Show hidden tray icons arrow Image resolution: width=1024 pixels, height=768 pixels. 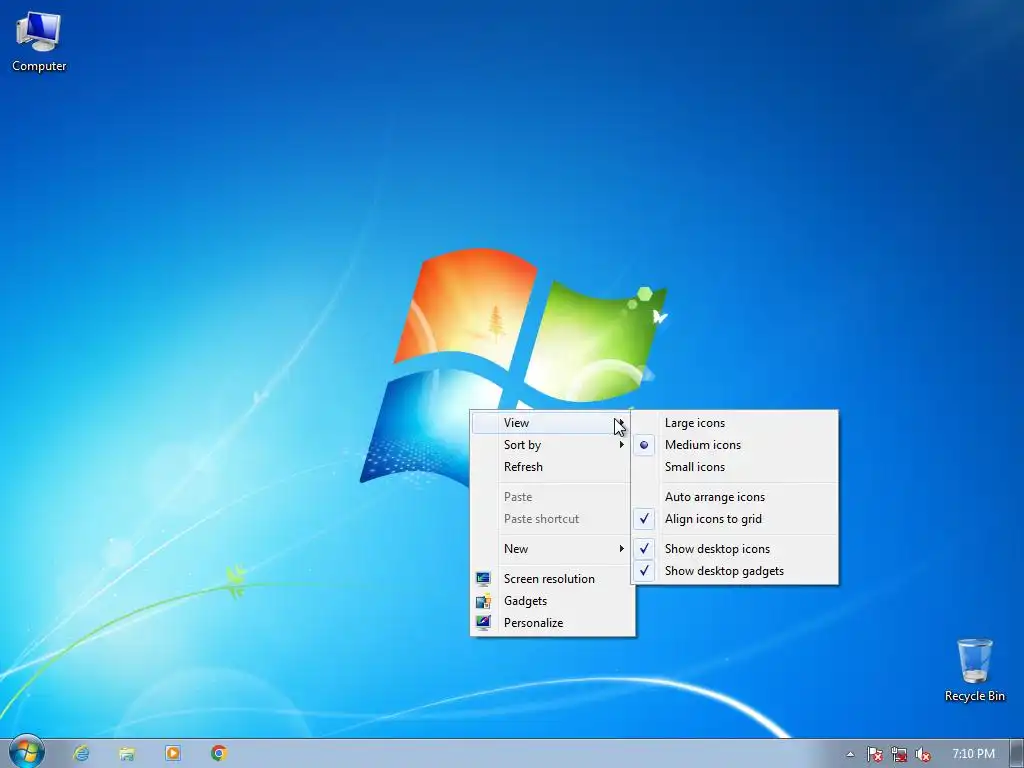tap(850, 754)
